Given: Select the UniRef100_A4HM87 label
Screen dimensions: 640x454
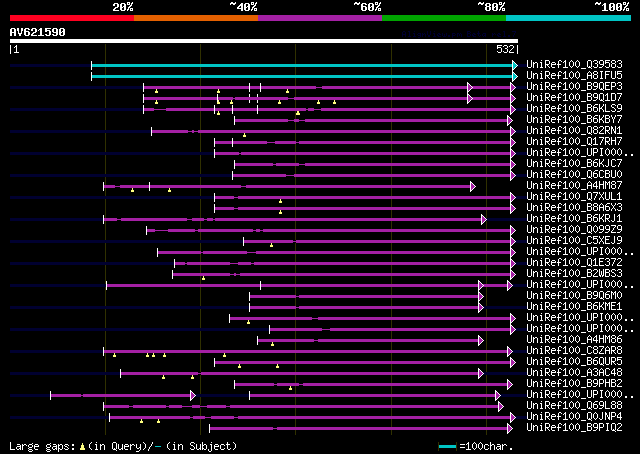Looking at the screenshot, I should point(574,186).
